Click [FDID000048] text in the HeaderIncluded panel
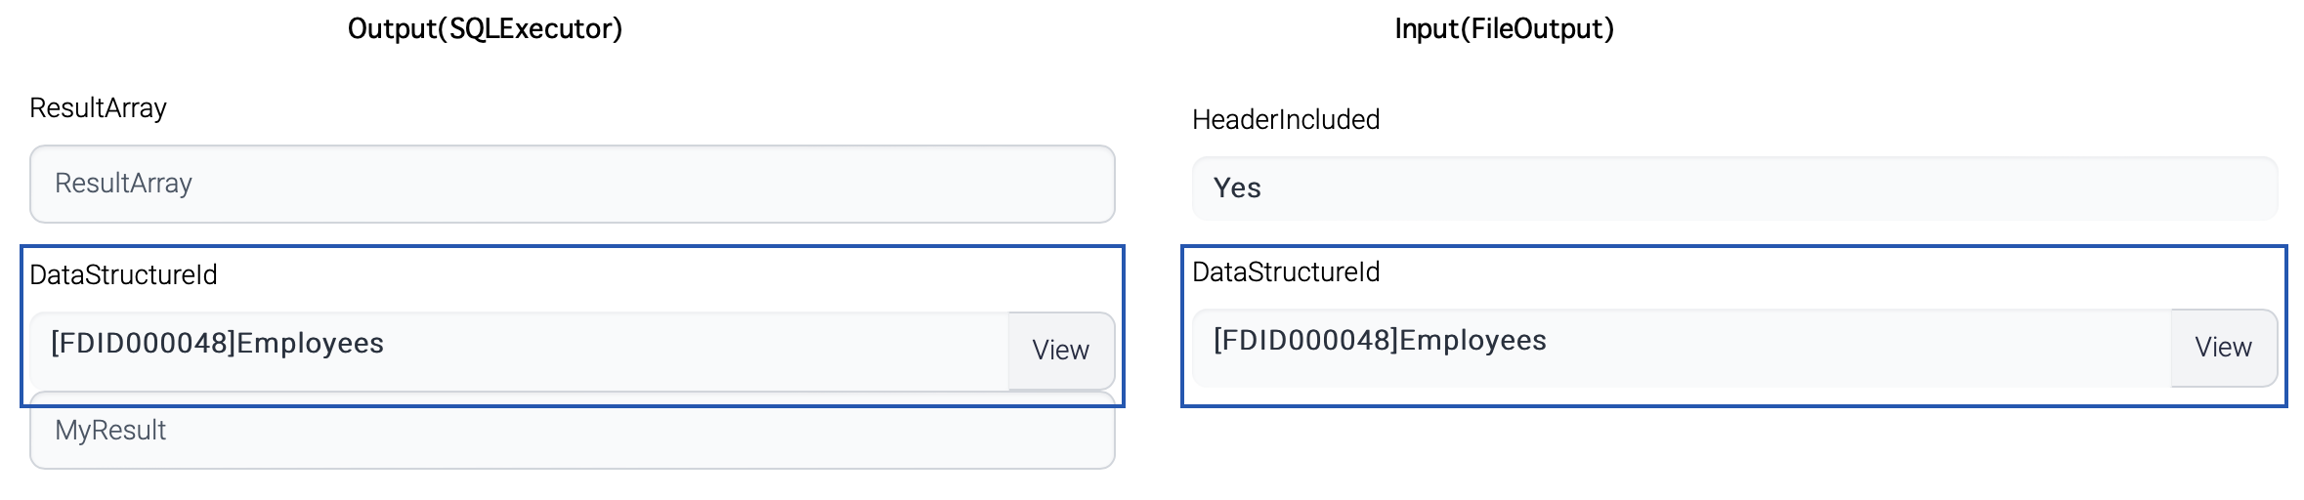2304x500 pixels. pyautogui.click(x=1305, y=341)
